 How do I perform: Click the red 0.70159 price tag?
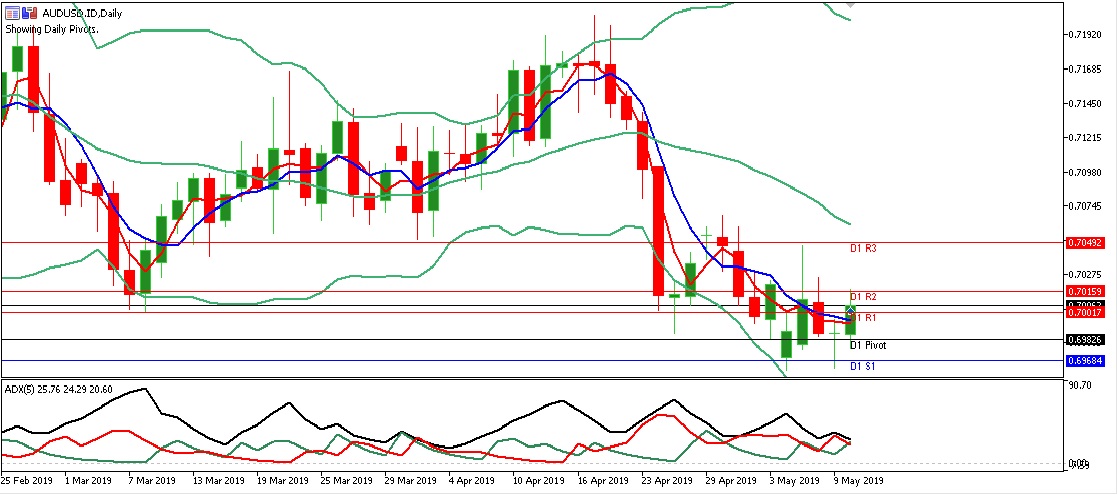click(1084, 291)
